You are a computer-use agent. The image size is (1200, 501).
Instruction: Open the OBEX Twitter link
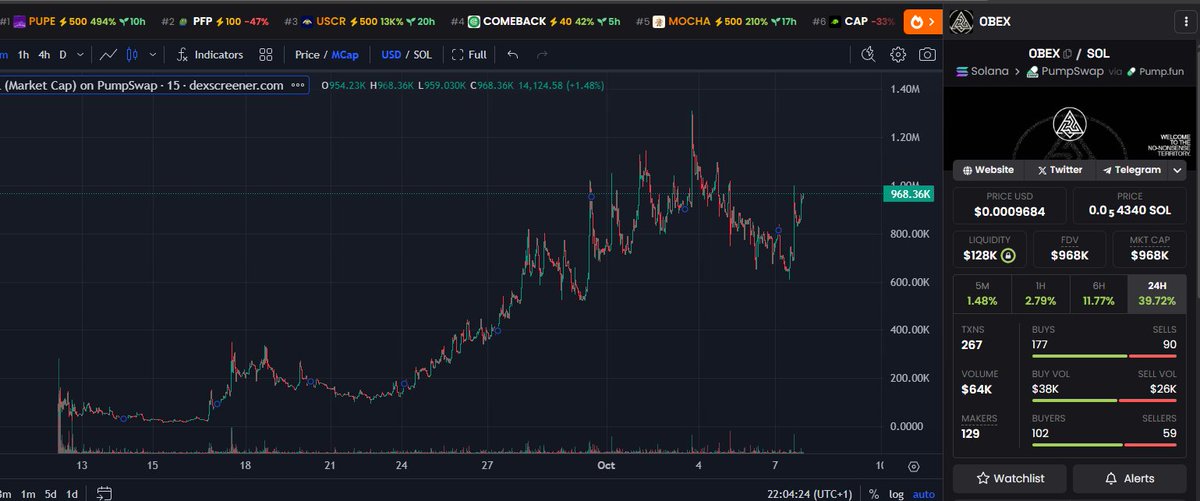(1060, 170)
